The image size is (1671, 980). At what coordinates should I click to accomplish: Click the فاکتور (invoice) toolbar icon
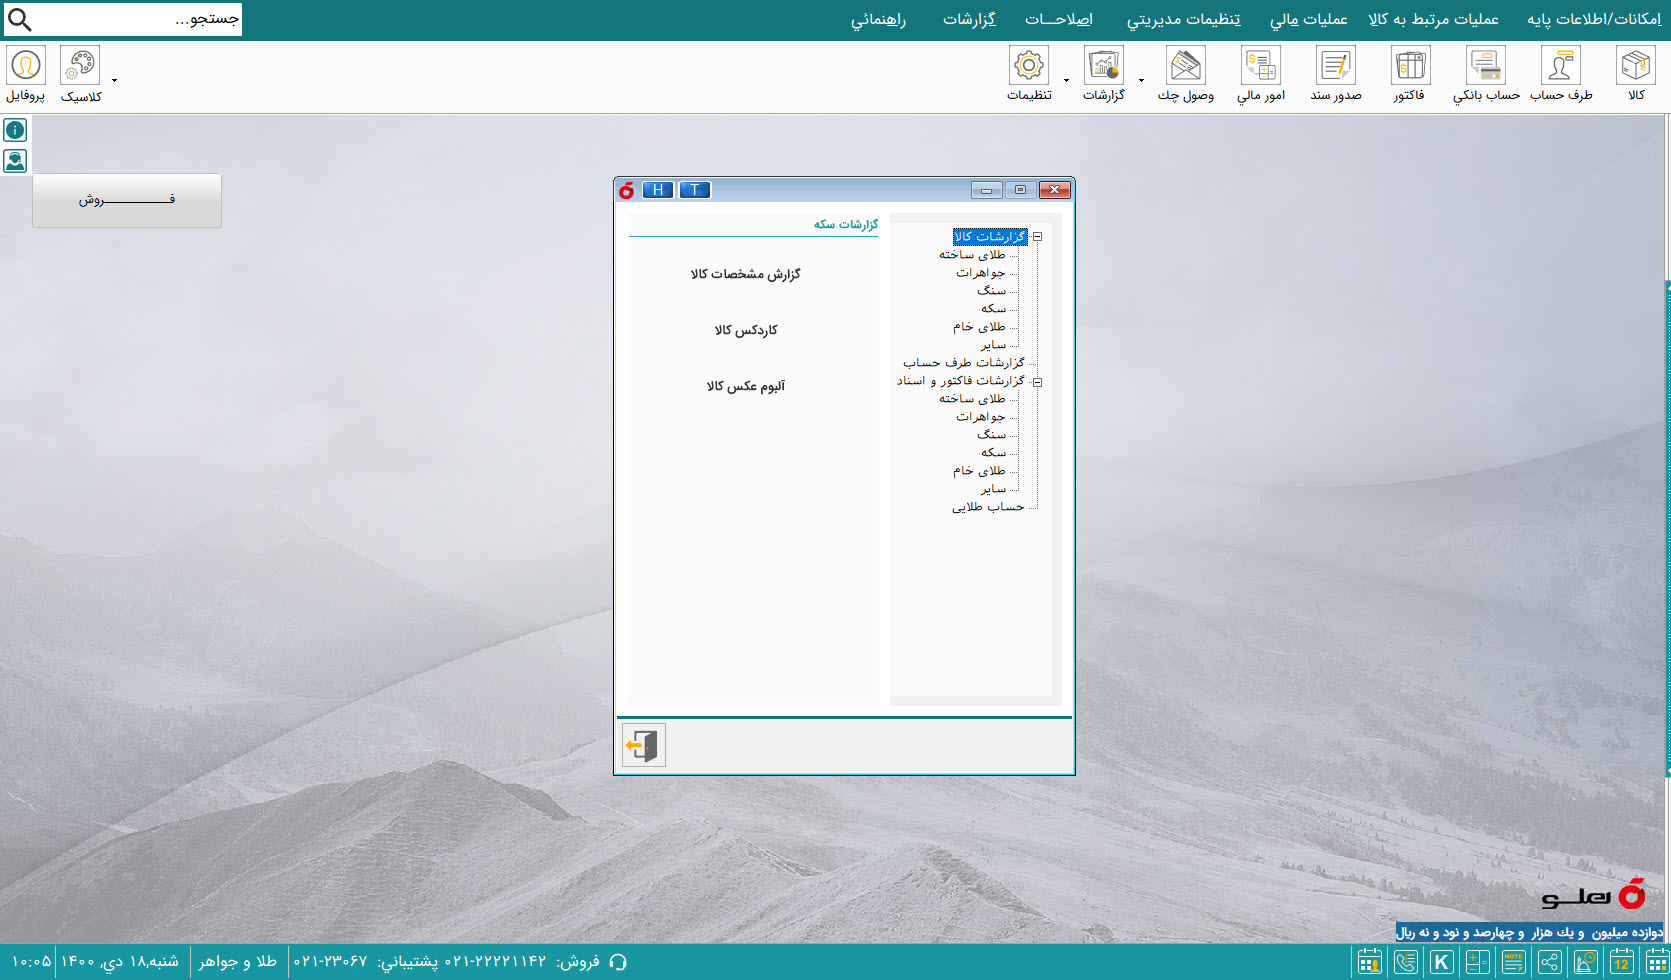[x=1410, y=67]
